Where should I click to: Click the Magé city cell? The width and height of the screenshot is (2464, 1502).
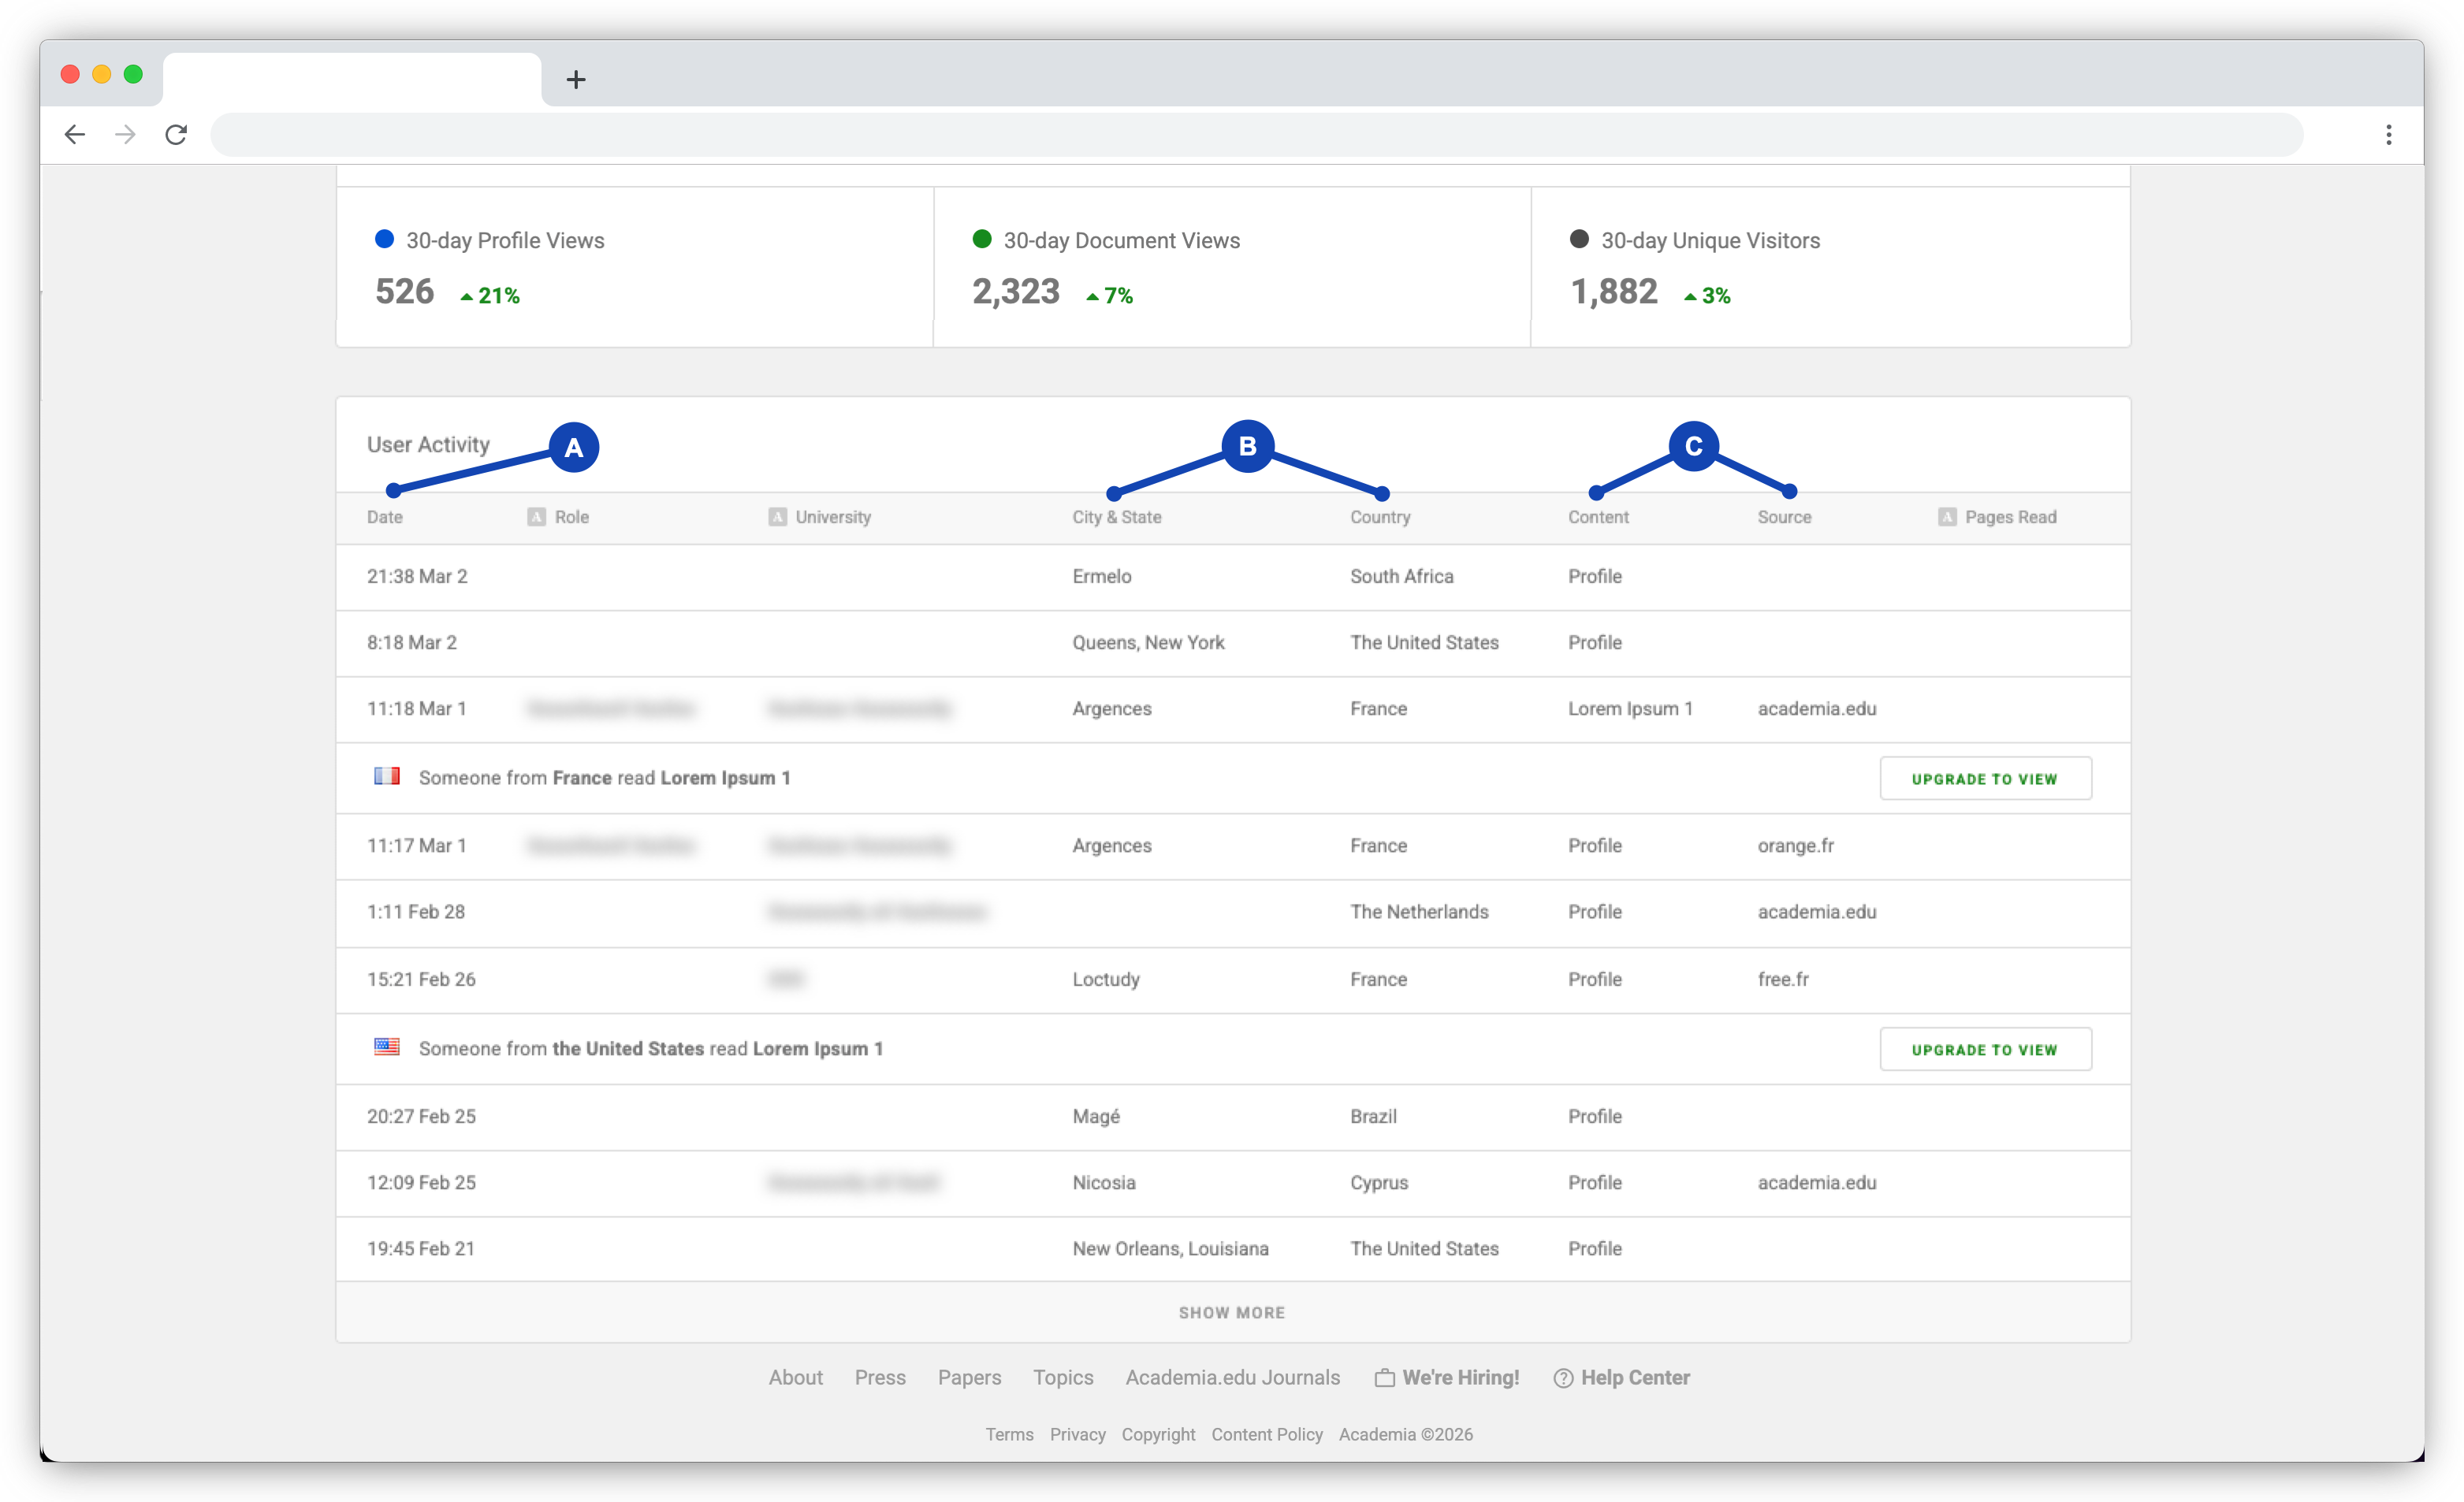tap(1096, 1117)
